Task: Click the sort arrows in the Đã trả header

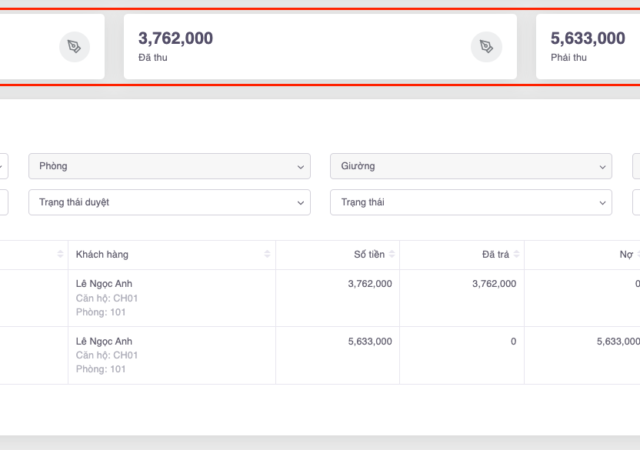Action: [516, 255]
